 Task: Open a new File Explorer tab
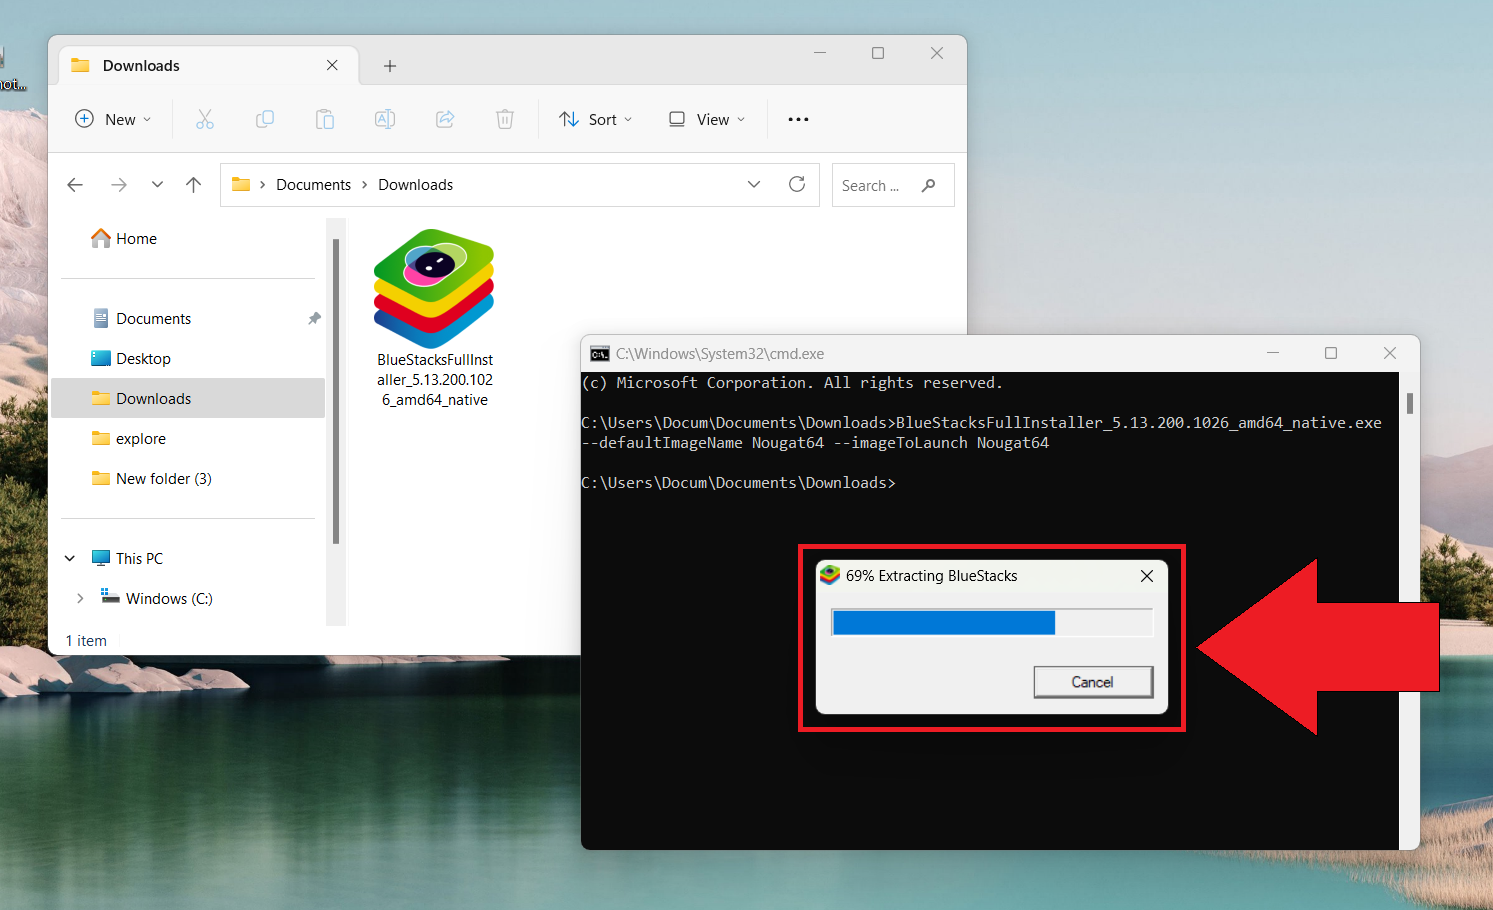point(390,65)
